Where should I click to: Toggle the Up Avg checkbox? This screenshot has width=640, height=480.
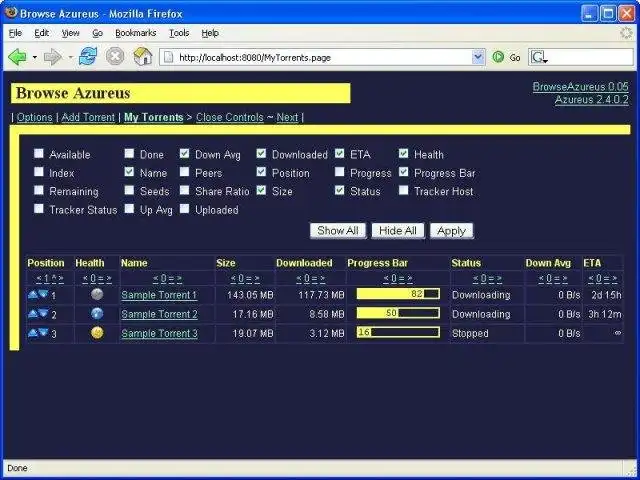coord(129,209)
